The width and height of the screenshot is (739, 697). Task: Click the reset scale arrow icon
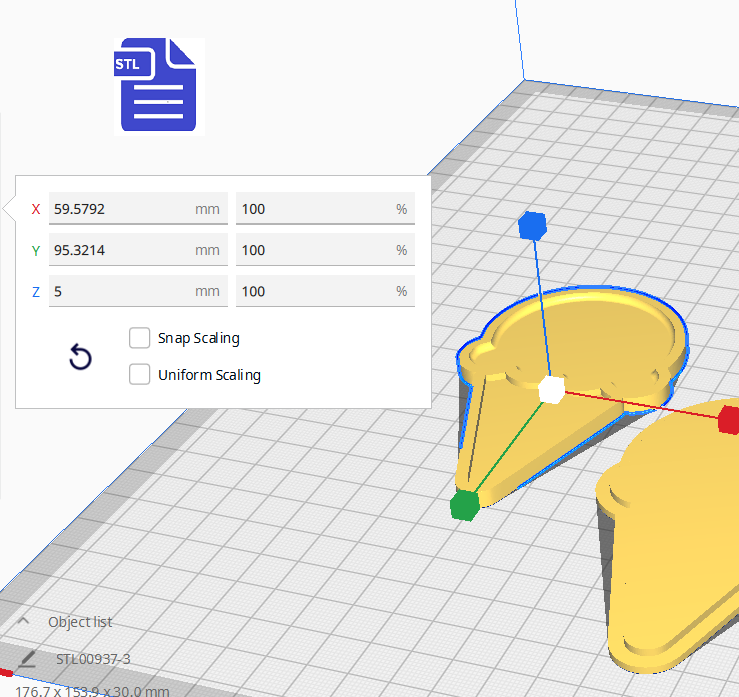80,357
